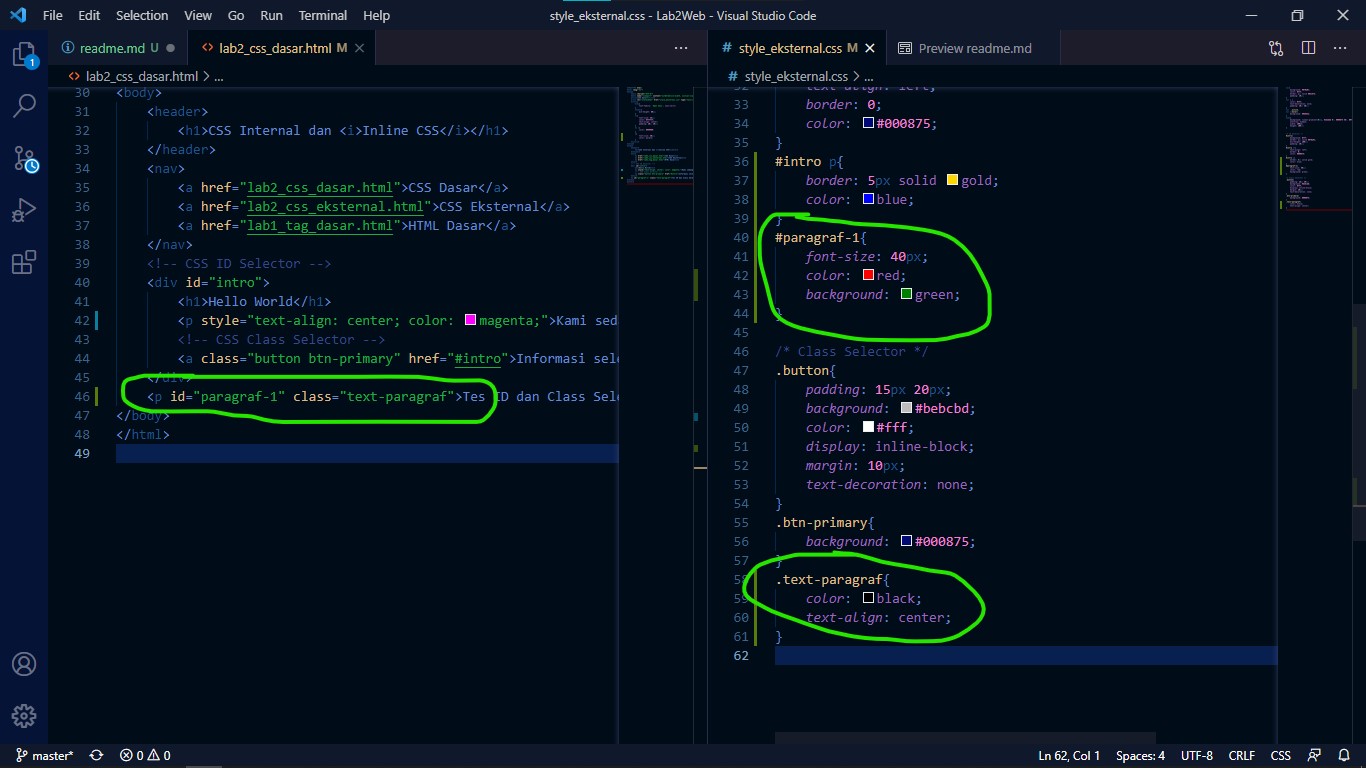Click the Accounts icon in the activity bar
Screen dimensions: 1366x768
(24, 663)
